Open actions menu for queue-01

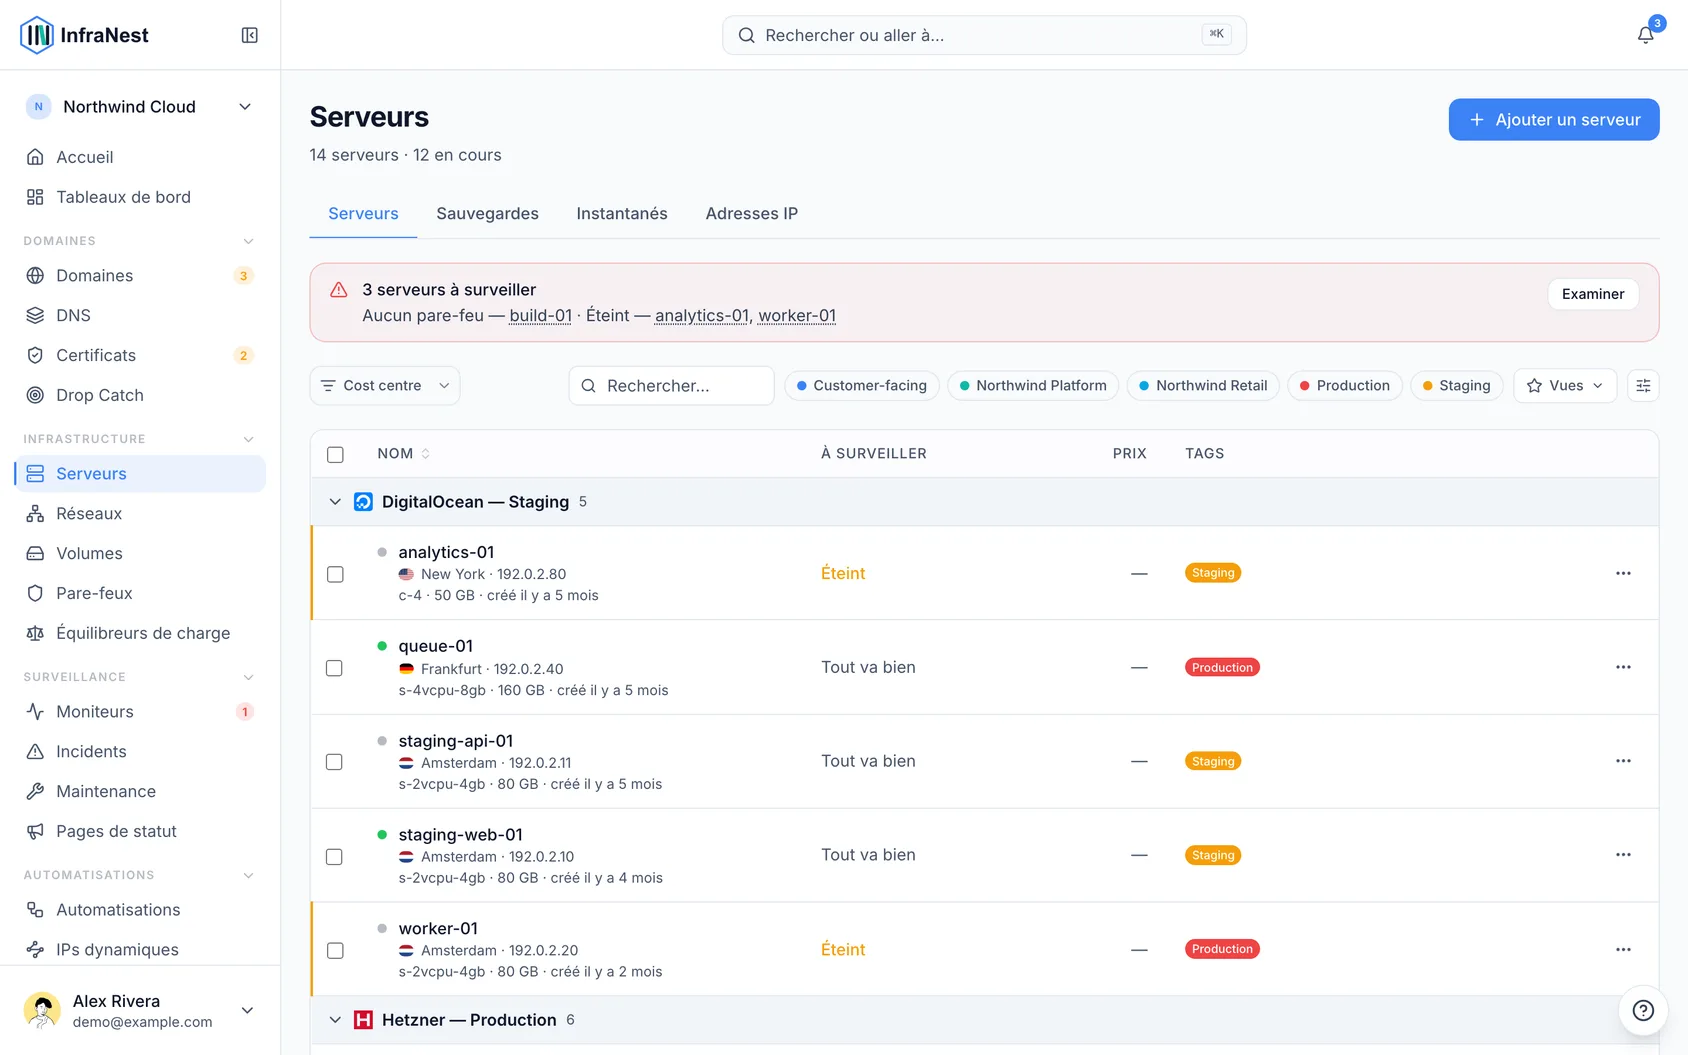[x=1623, y=667]
